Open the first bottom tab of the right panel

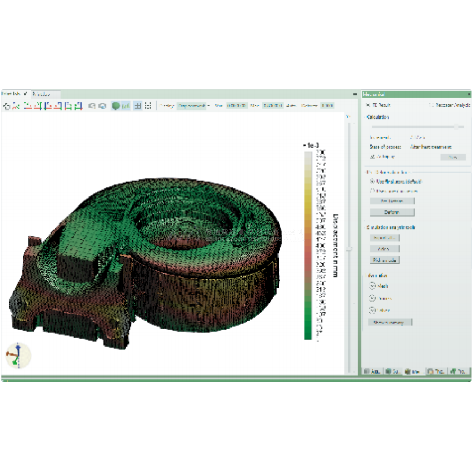[x=372, y=371]
